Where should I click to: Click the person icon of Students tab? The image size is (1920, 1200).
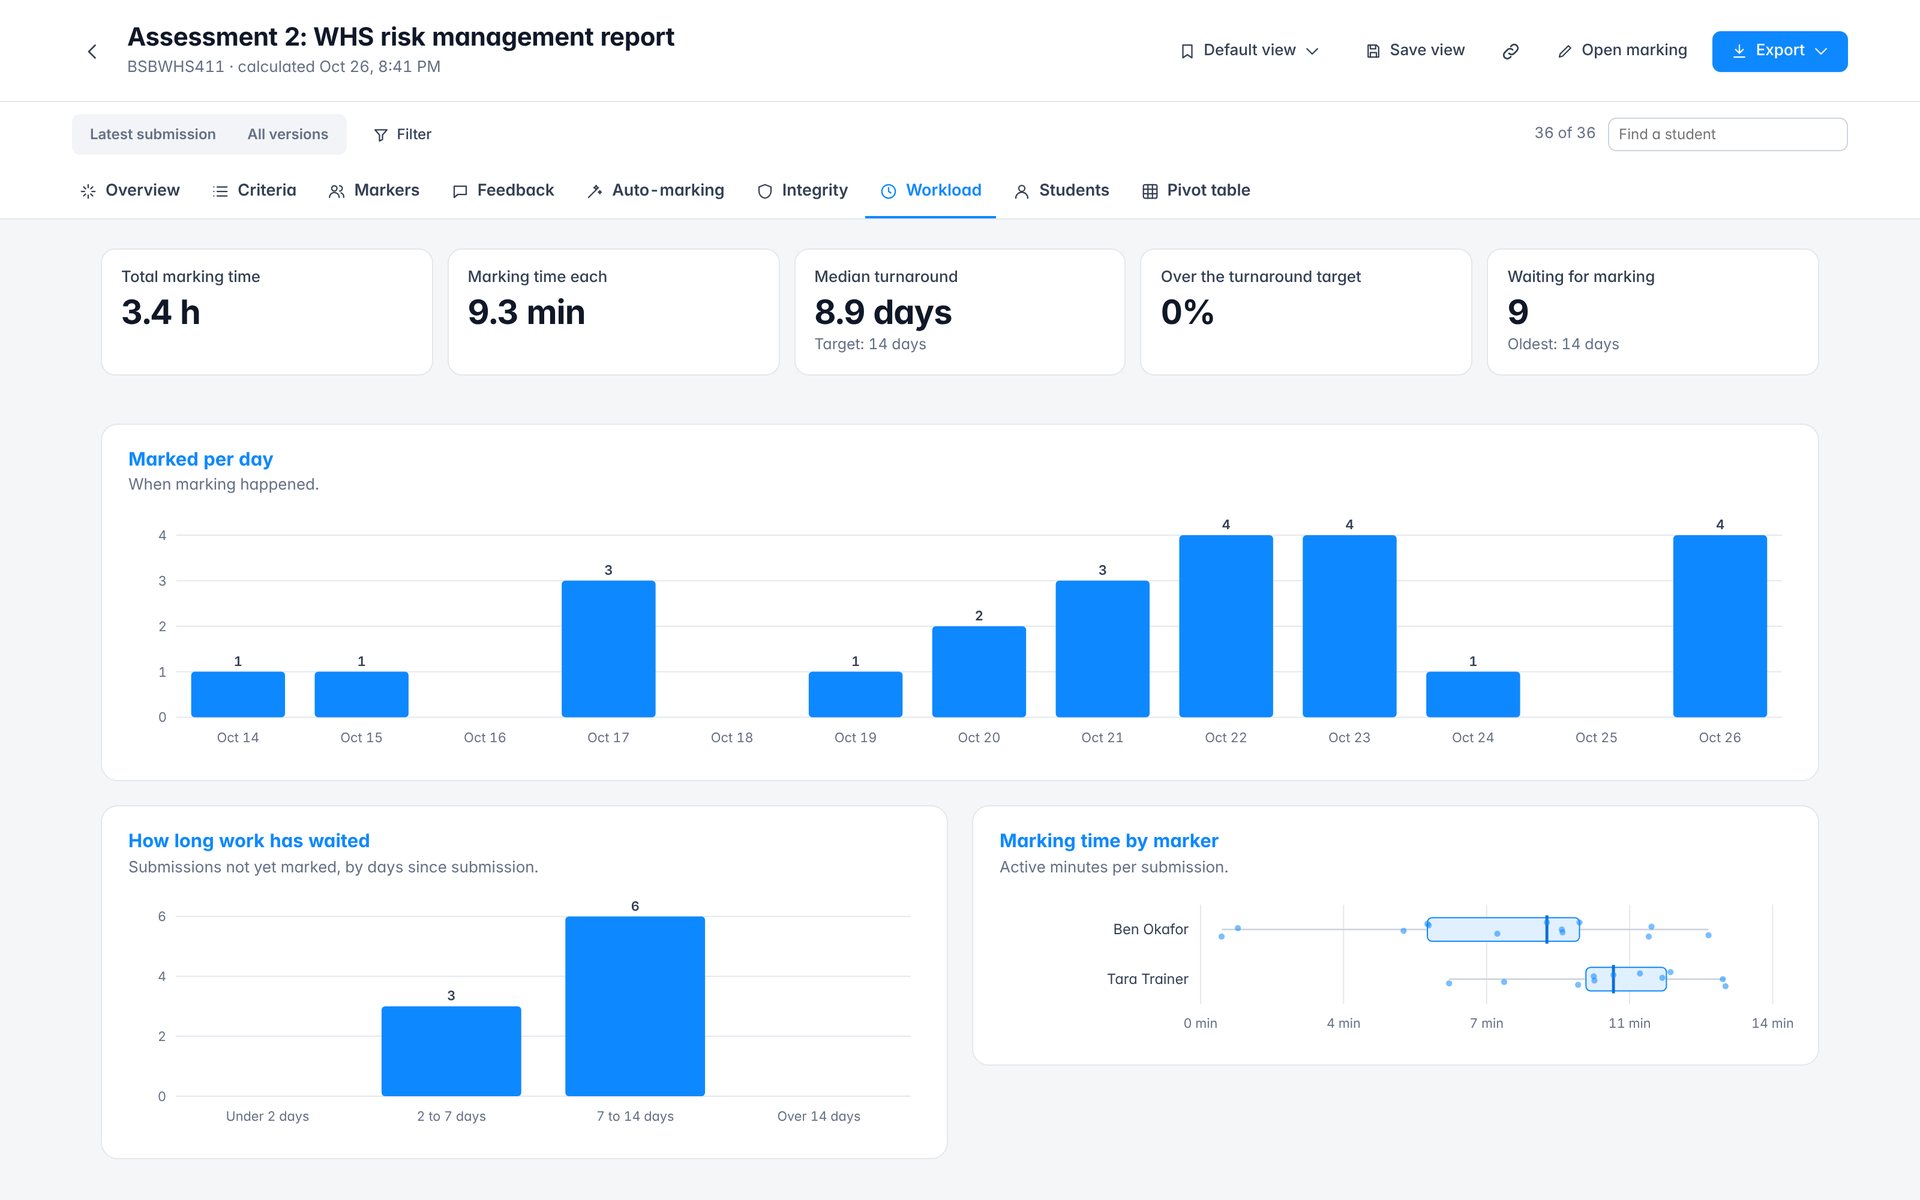[1022, 191]
